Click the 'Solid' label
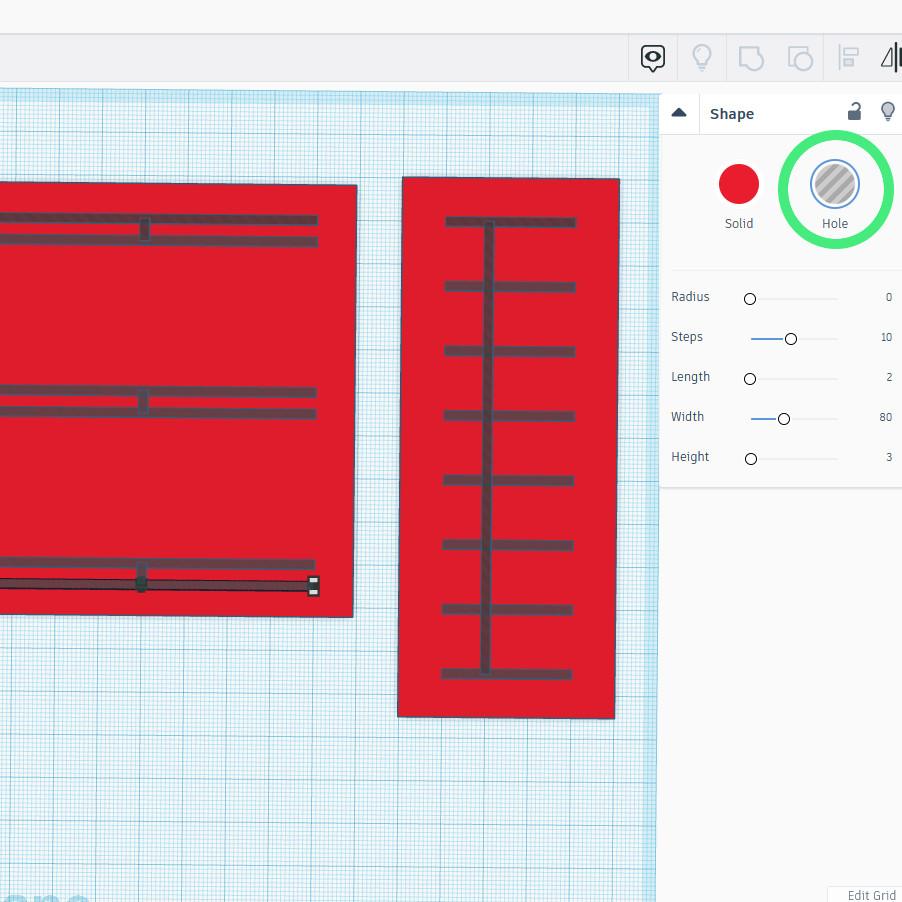Image resolution: width=902 pixels, height=902 pixels. [739, 224]
